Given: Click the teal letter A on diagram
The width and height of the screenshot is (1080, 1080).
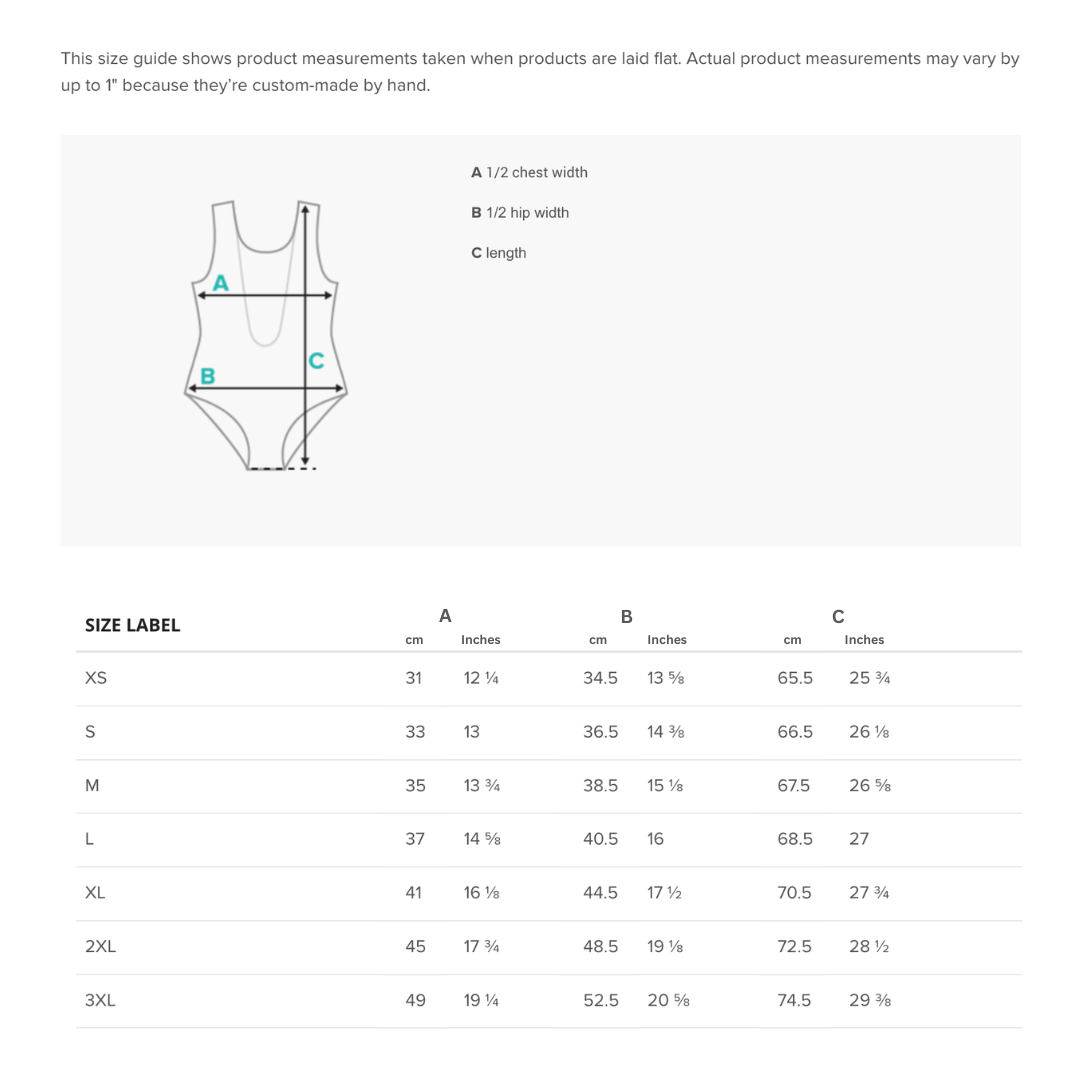Looking at the screenshot, I should pyautogui.click(x=220, y=282).
